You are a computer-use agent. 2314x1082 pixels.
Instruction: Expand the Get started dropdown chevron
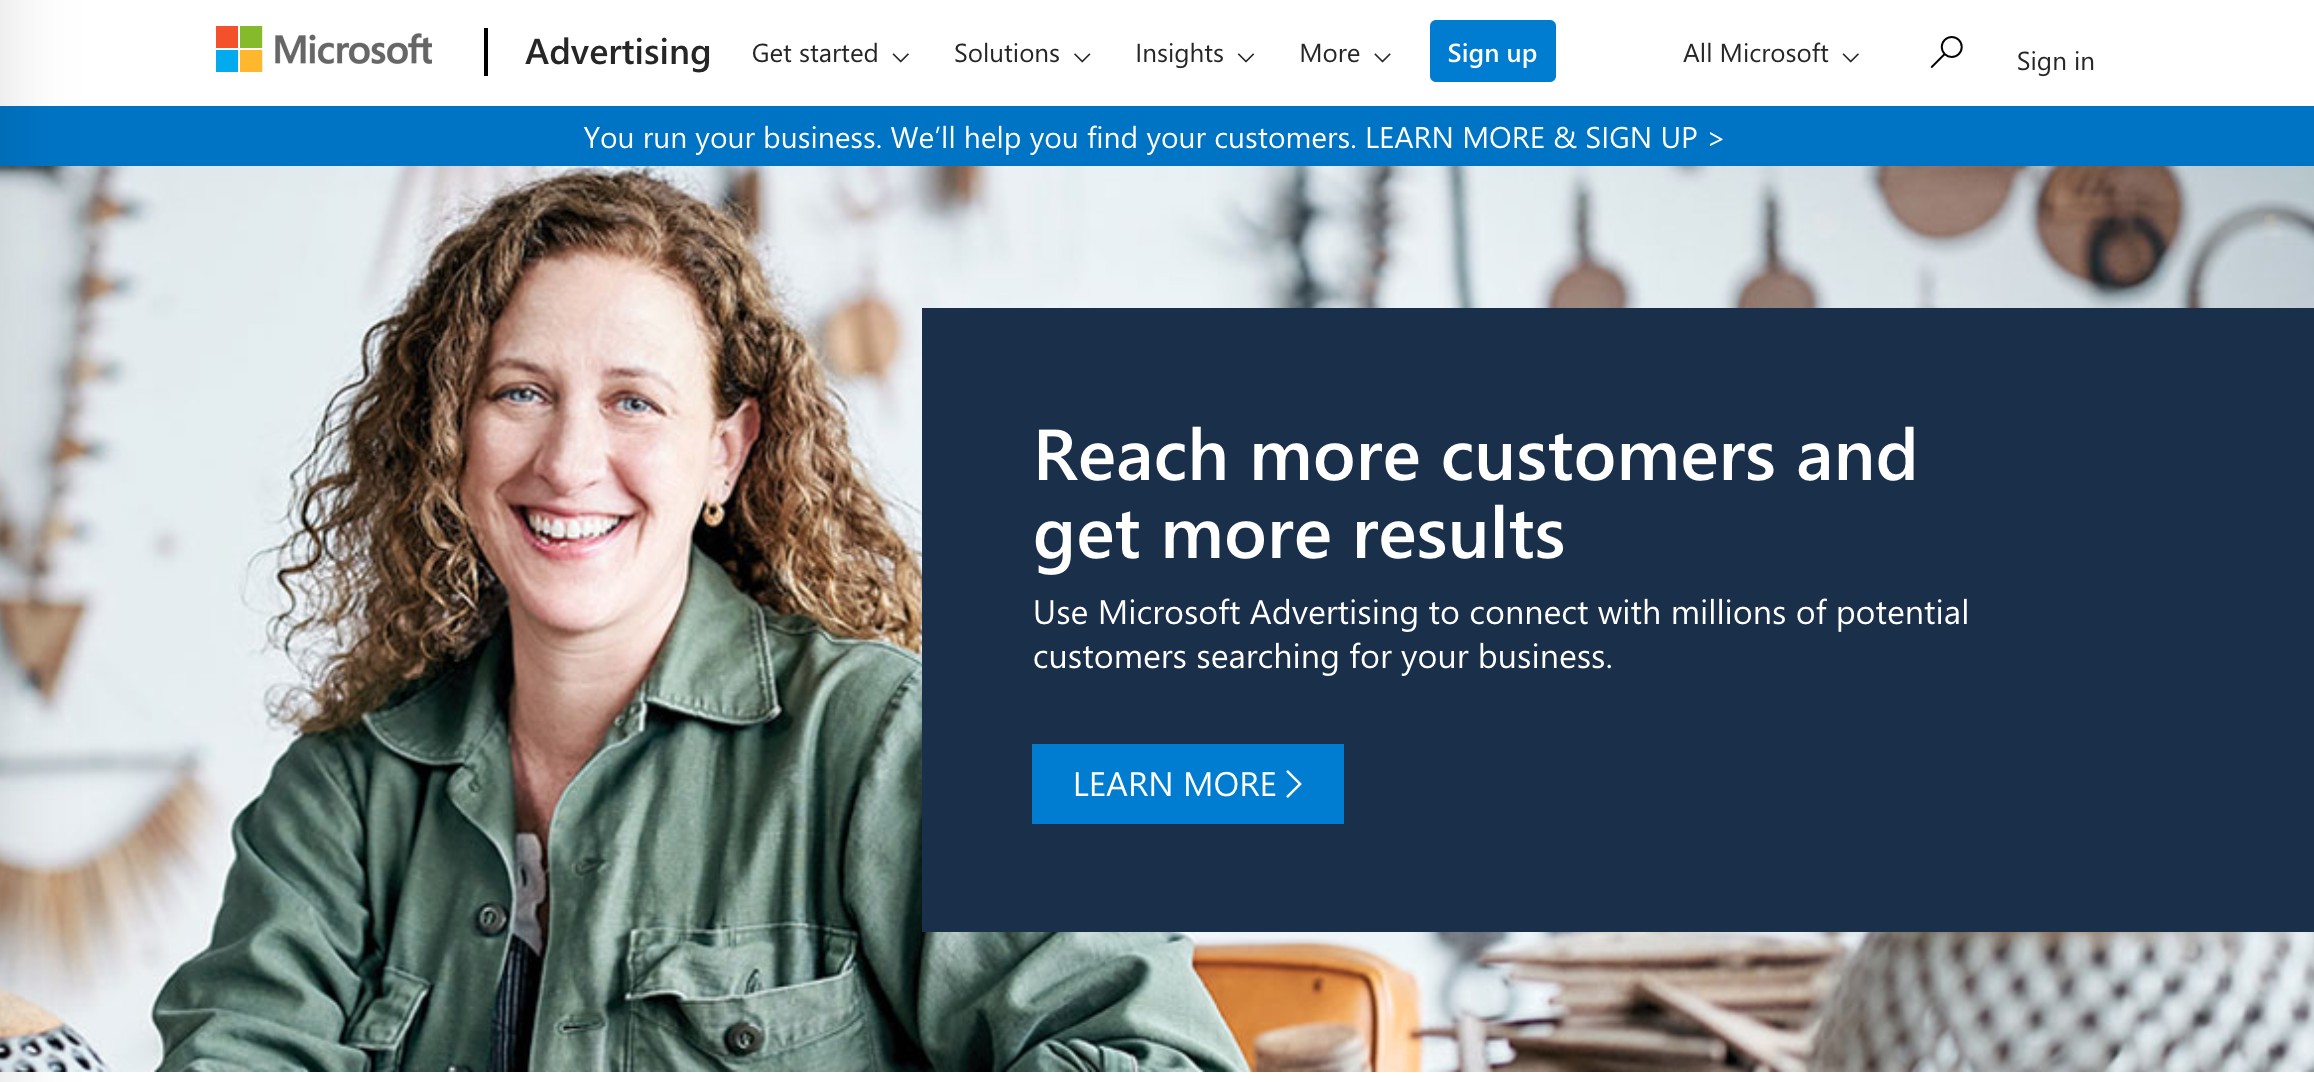(901, 57)
